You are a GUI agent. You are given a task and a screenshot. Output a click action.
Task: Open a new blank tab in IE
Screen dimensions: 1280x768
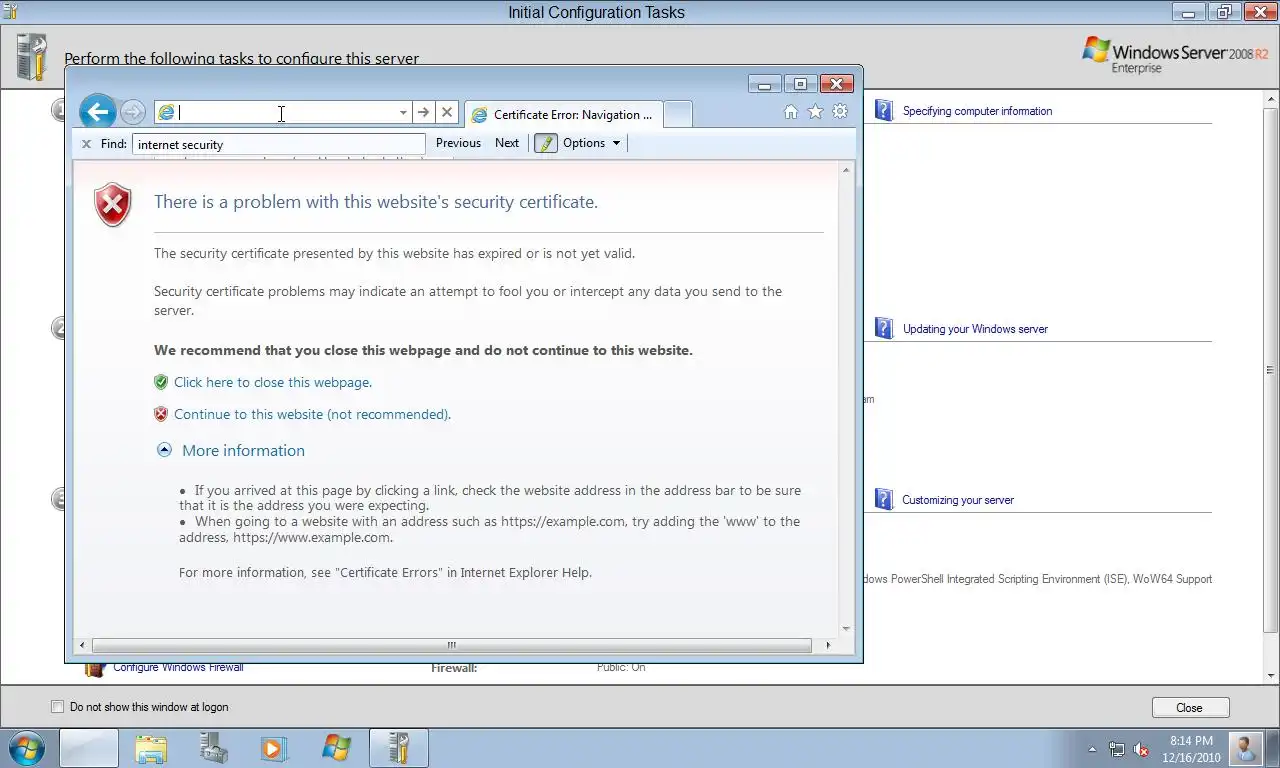(677, 114)
